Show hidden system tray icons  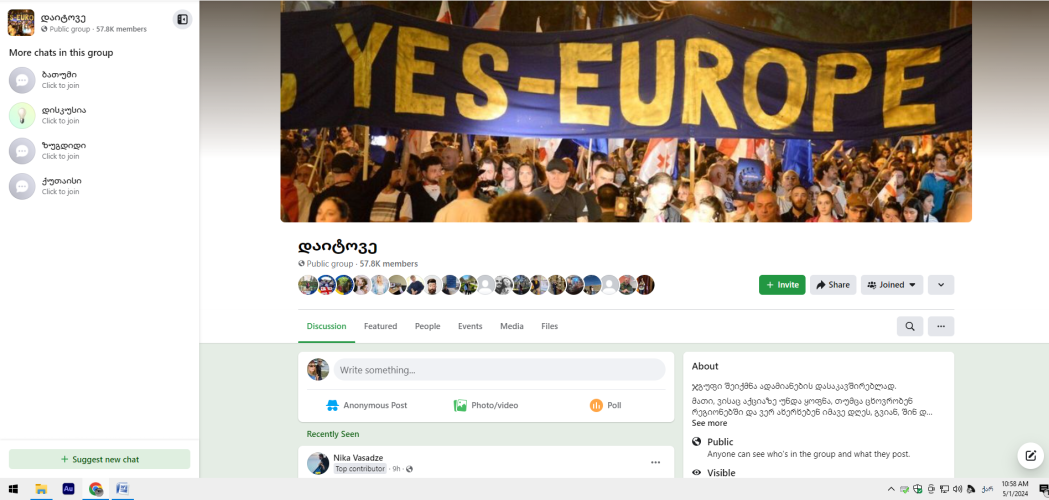890,489
